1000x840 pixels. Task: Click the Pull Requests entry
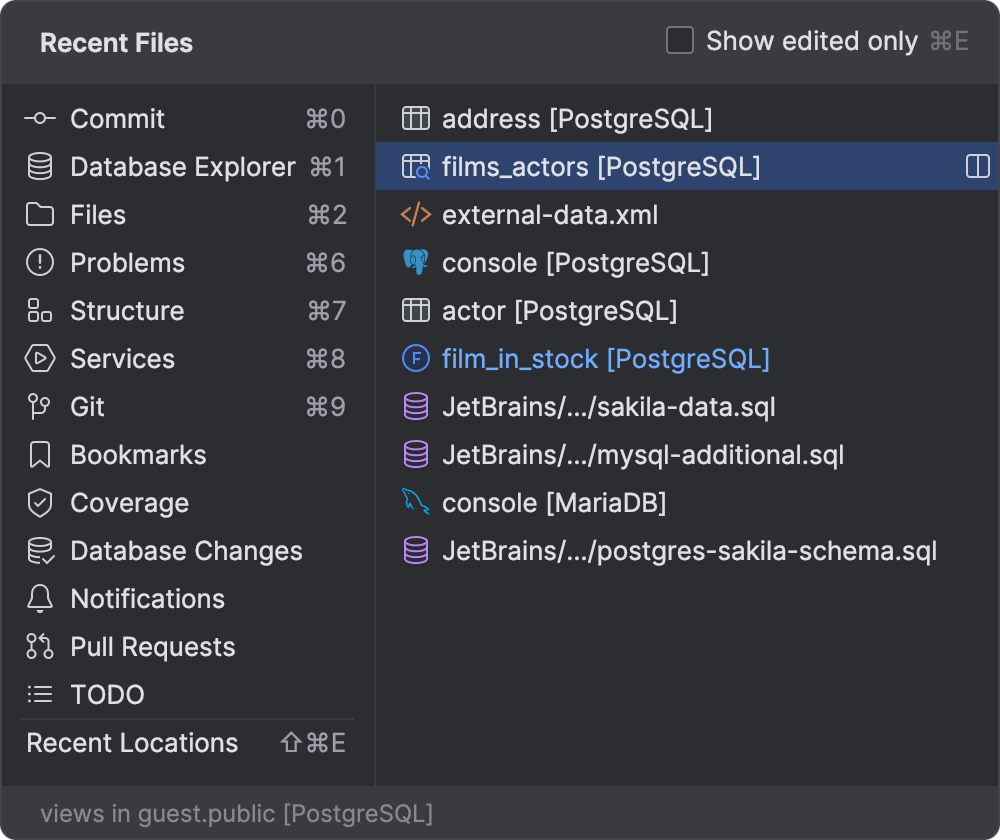[153, 647]
